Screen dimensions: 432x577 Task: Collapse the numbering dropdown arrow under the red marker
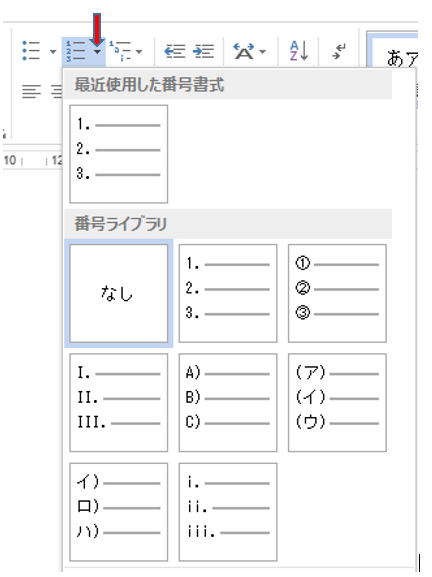pyautogui.click(x=97, y=52)
